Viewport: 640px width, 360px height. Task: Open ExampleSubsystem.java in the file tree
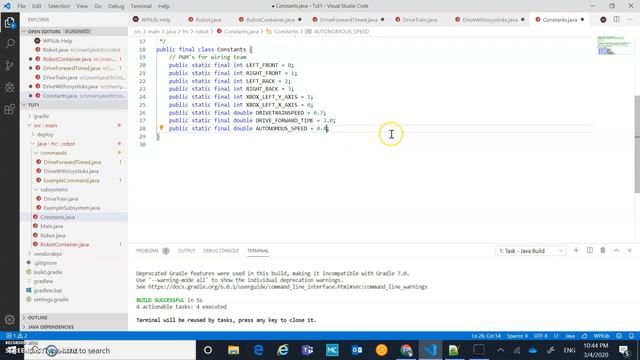(72, 208)
